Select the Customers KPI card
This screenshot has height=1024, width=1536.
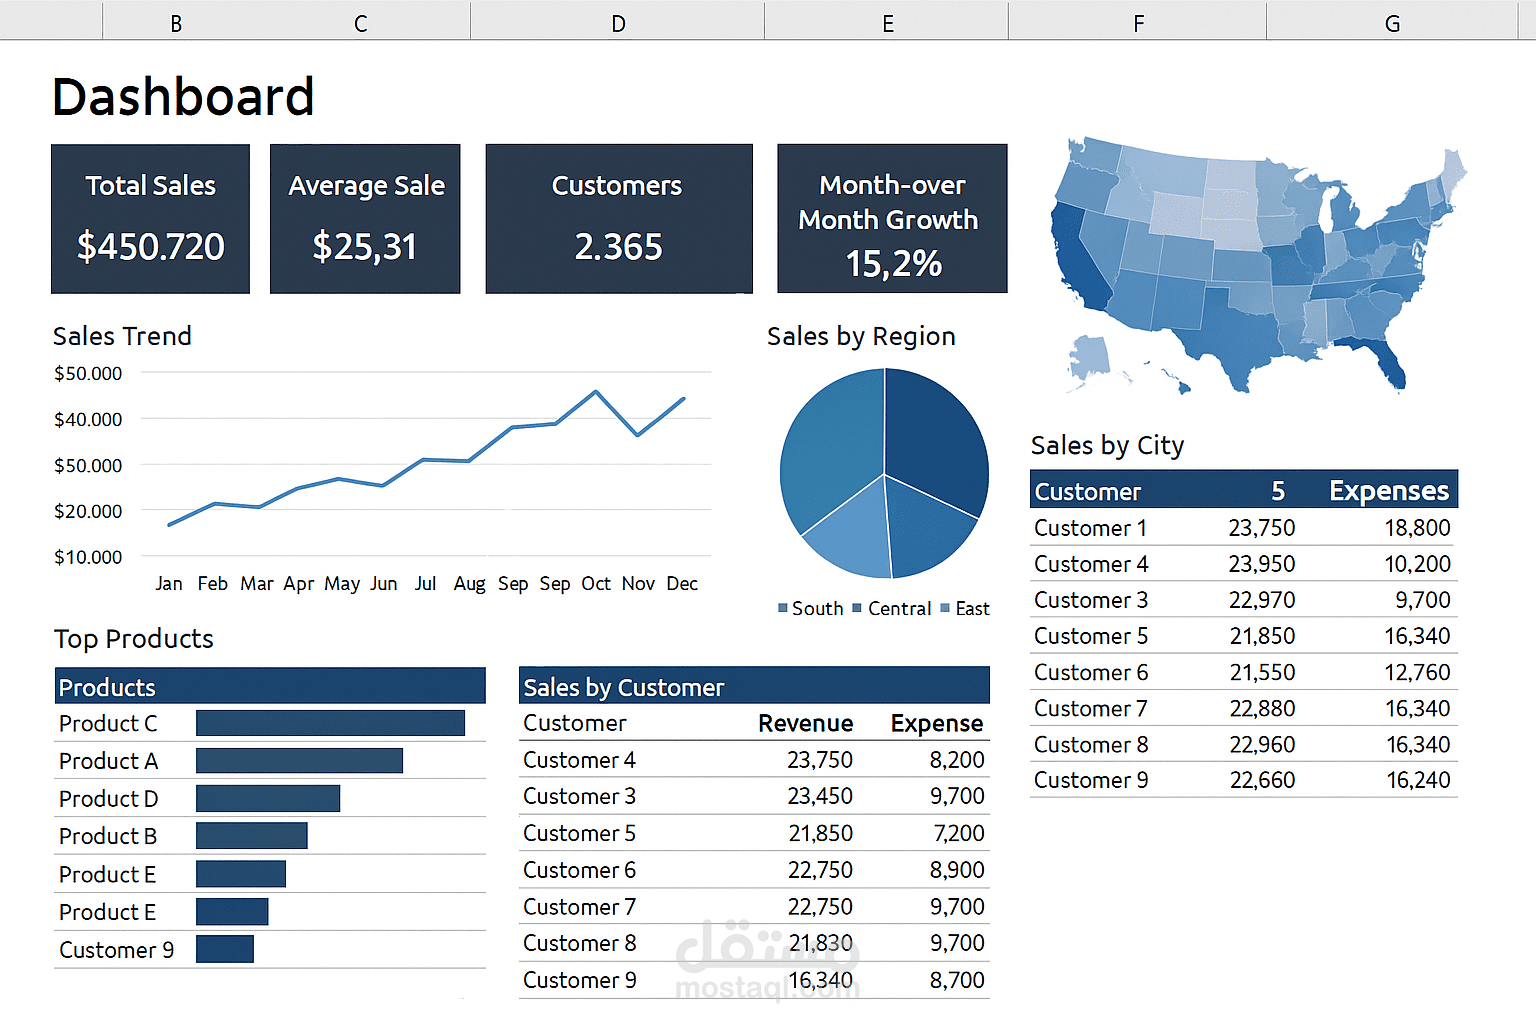click(619, 219)
